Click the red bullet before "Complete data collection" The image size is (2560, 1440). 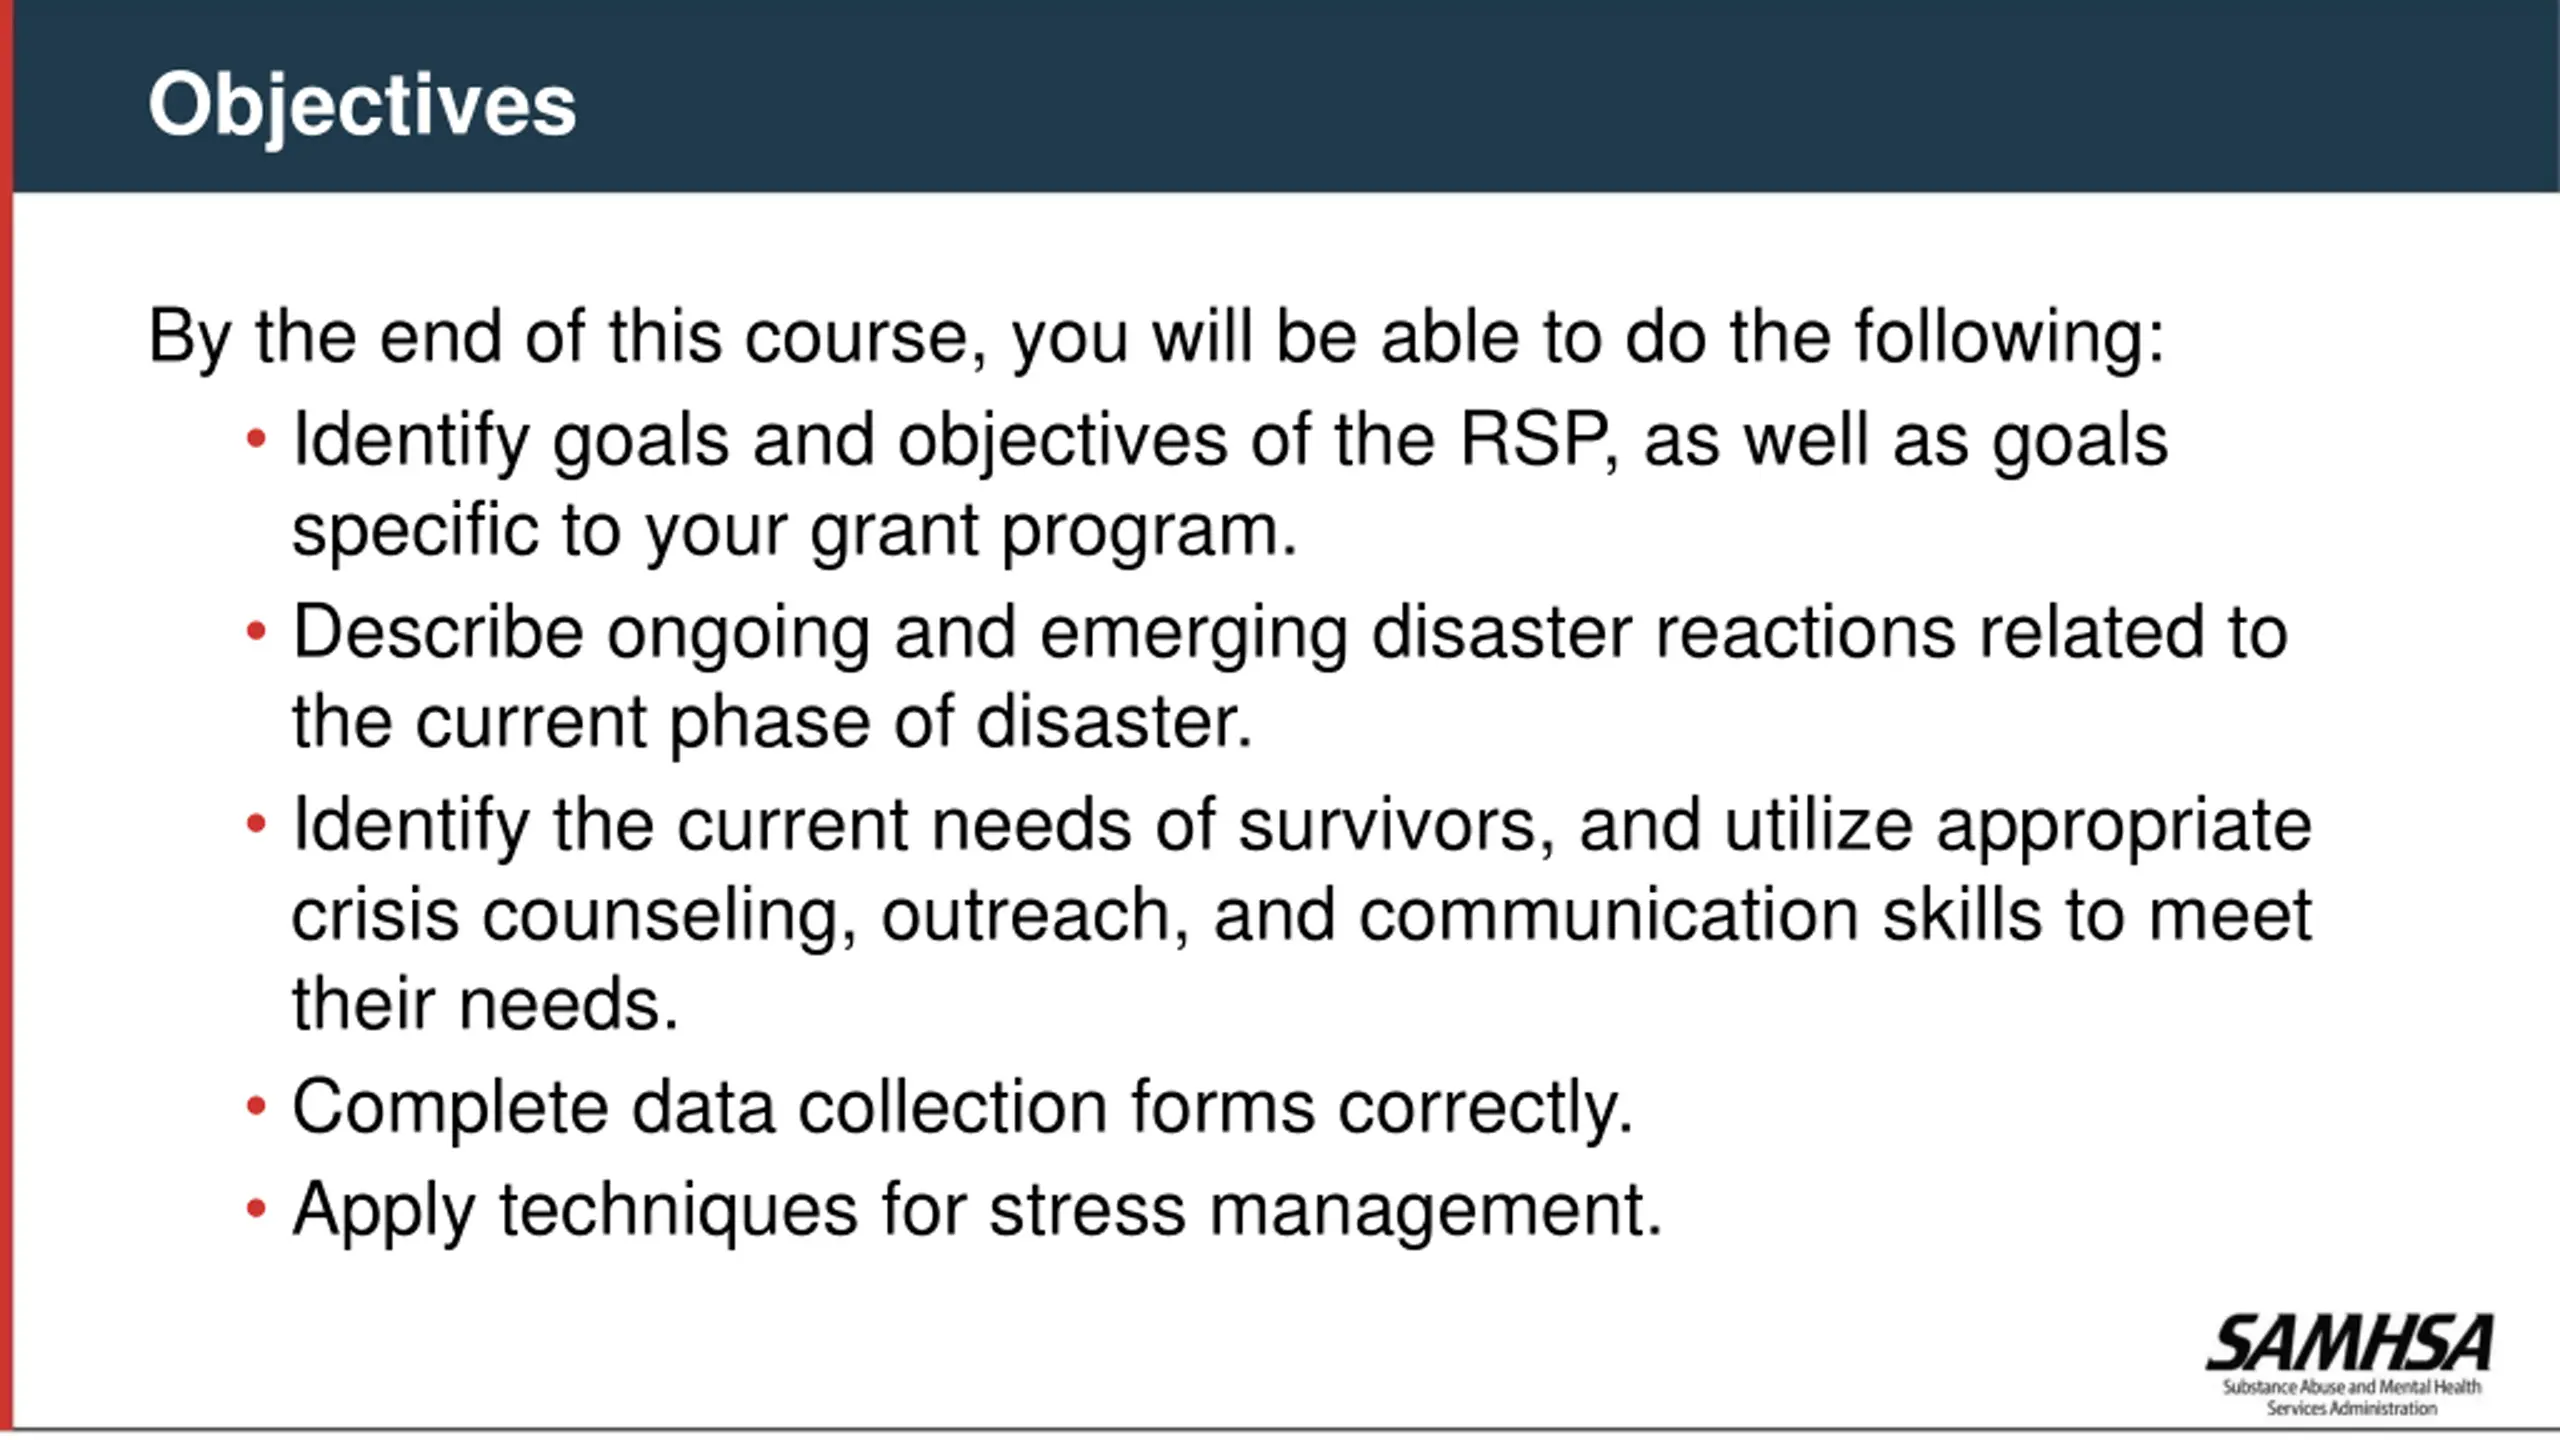[x=256, y=1106]
